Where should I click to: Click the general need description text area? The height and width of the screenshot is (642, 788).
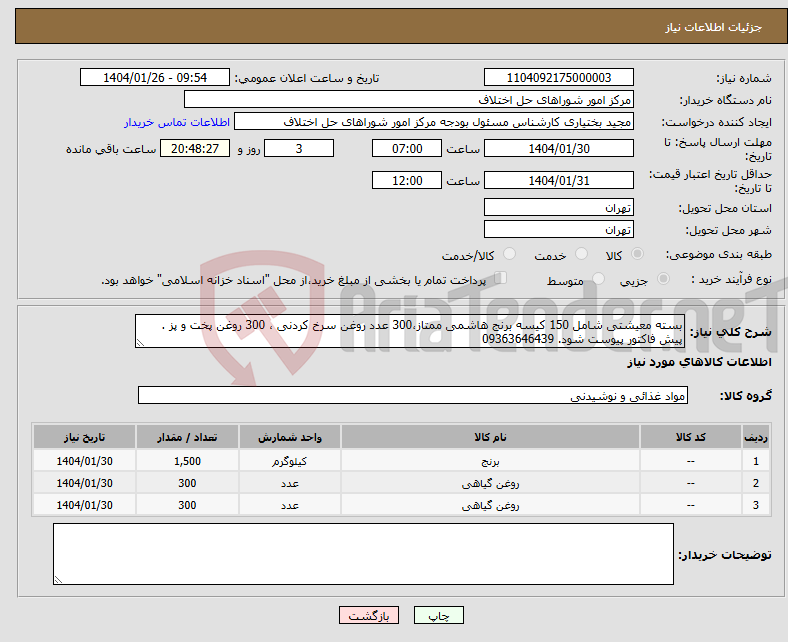[410, 331]
